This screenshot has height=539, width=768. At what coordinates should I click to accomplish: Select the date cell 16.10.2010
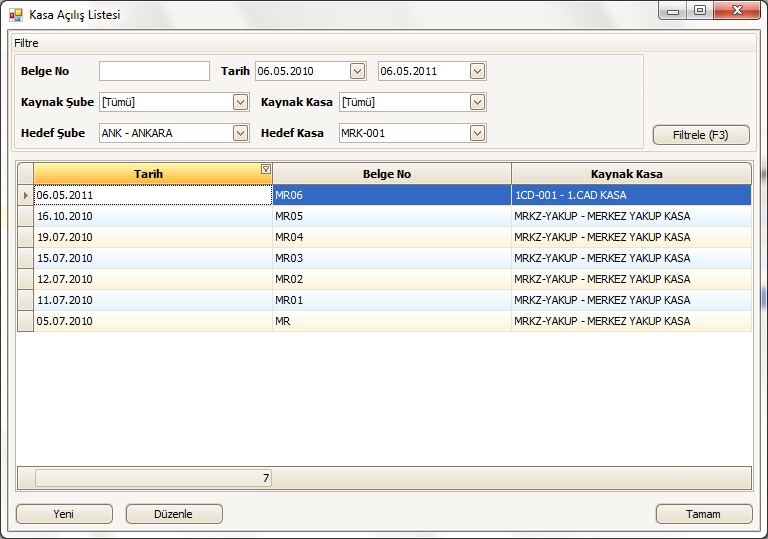[x=153, y=216]
